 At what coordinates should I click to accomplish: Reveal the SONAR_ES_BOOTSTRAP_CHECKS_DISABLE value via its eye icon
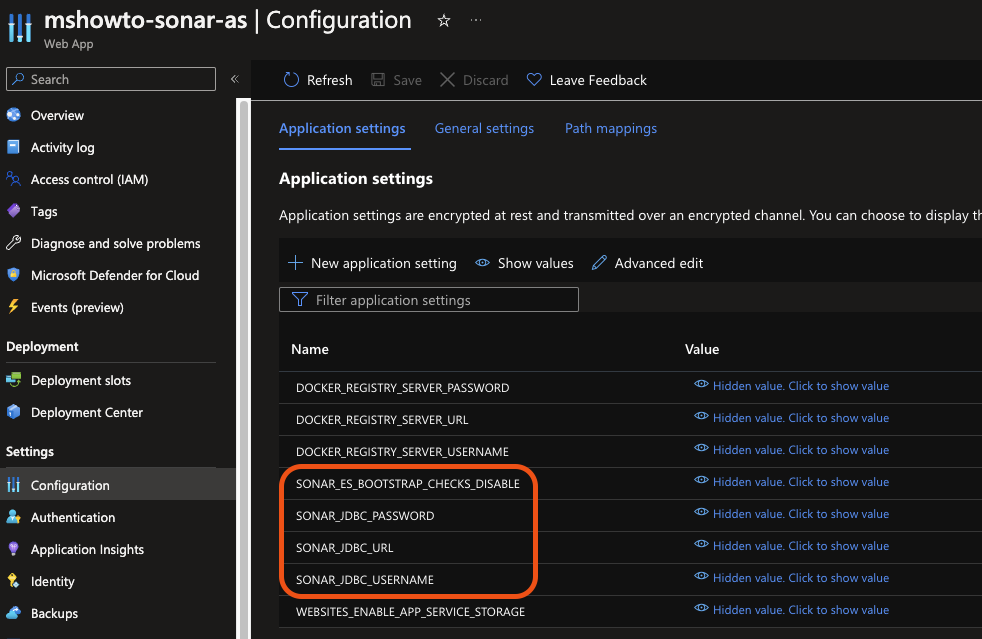(701, 481)
